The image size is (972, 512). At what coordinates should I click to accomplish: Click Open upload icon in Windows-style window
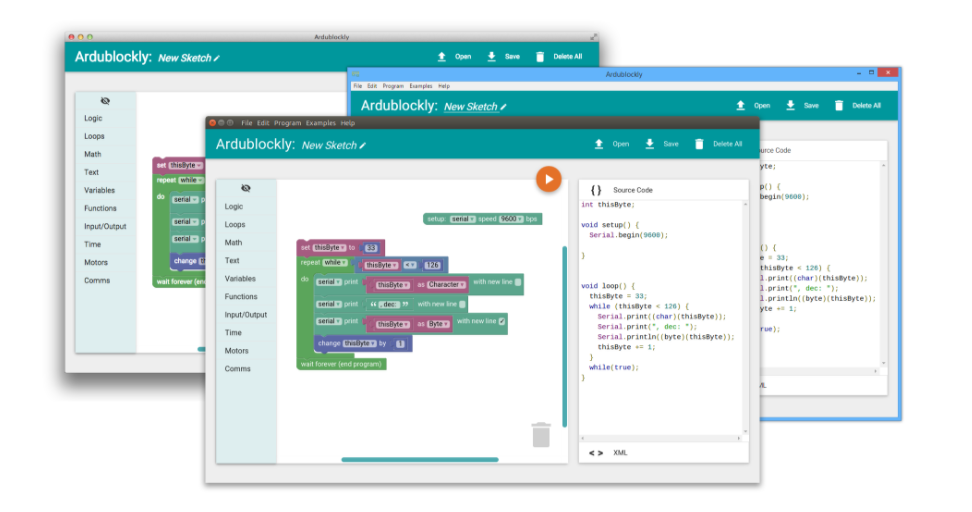click(740, 105)
